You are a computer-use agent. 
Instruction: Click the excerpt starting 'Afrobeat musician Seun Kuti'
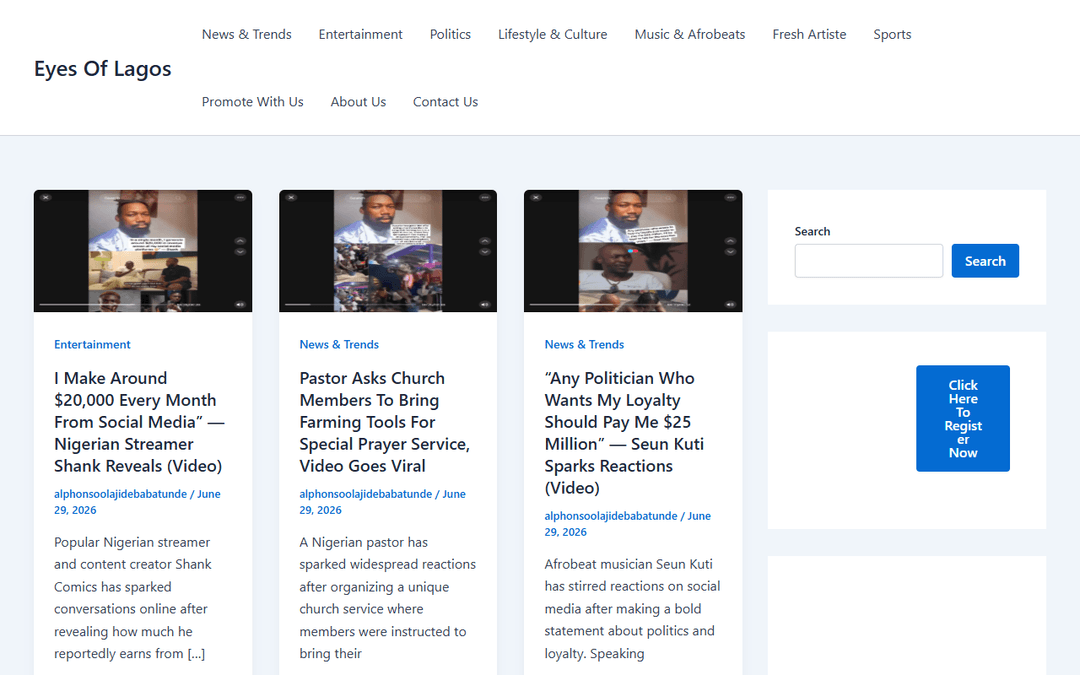tap(632, 609)
